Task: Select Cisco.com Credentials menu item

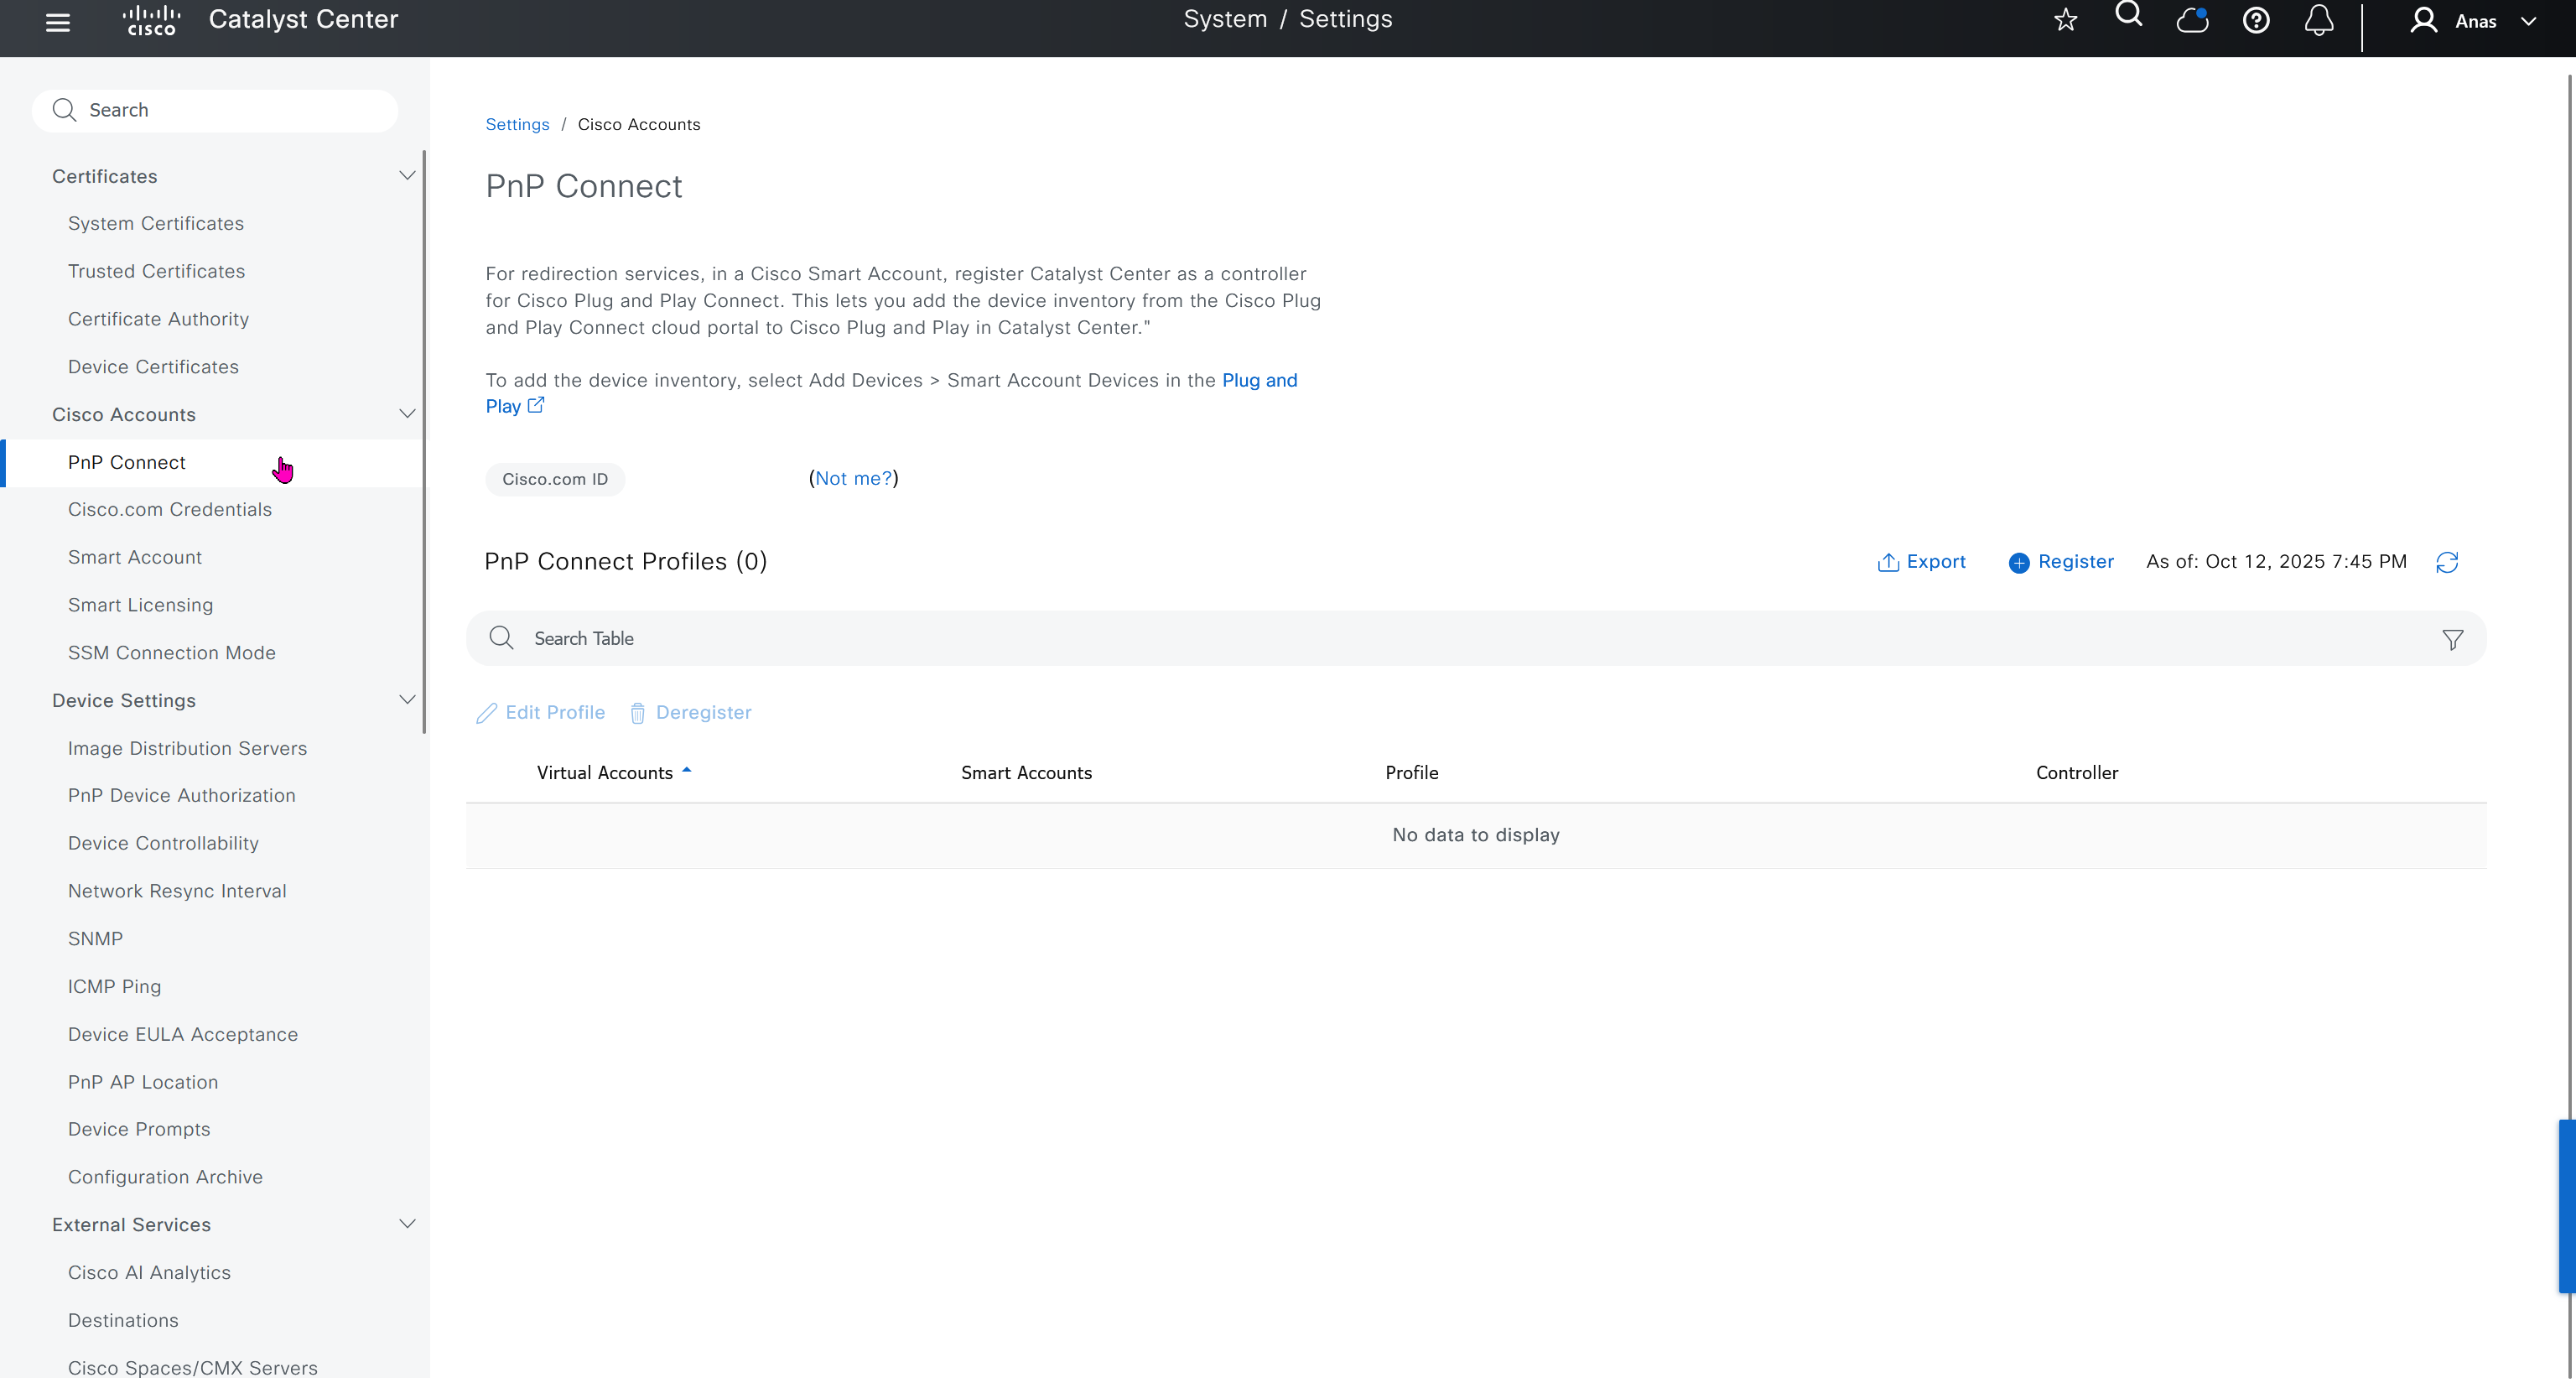Action: (170, 510)
